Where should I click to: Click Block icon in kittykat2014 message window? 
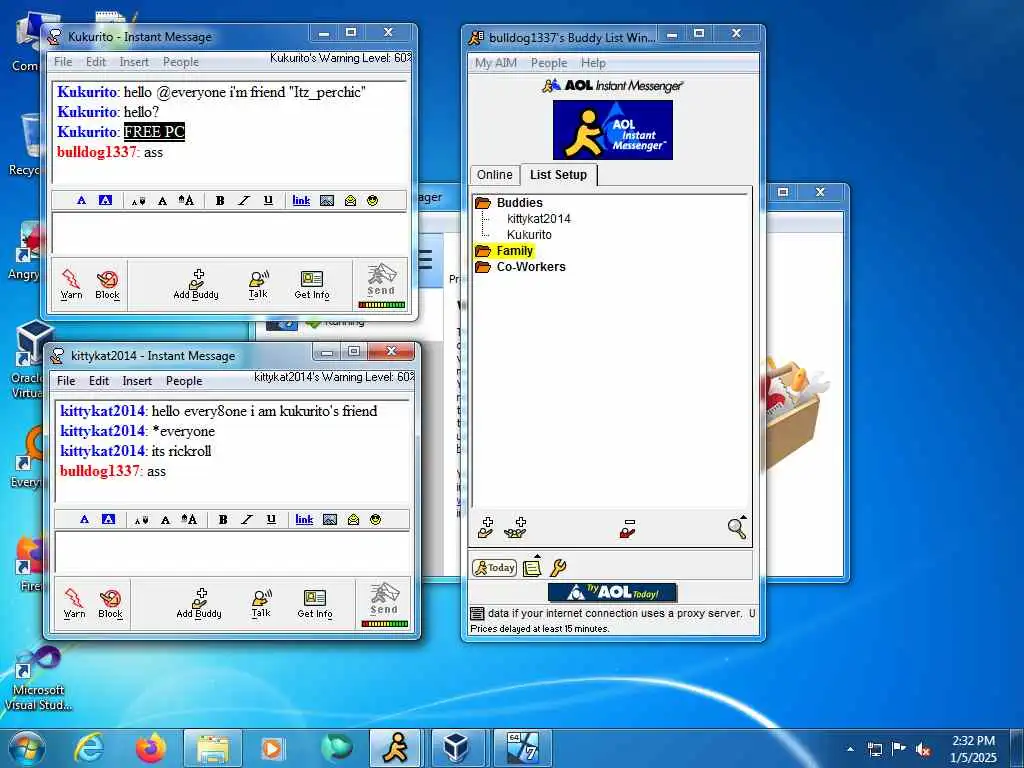110,603
